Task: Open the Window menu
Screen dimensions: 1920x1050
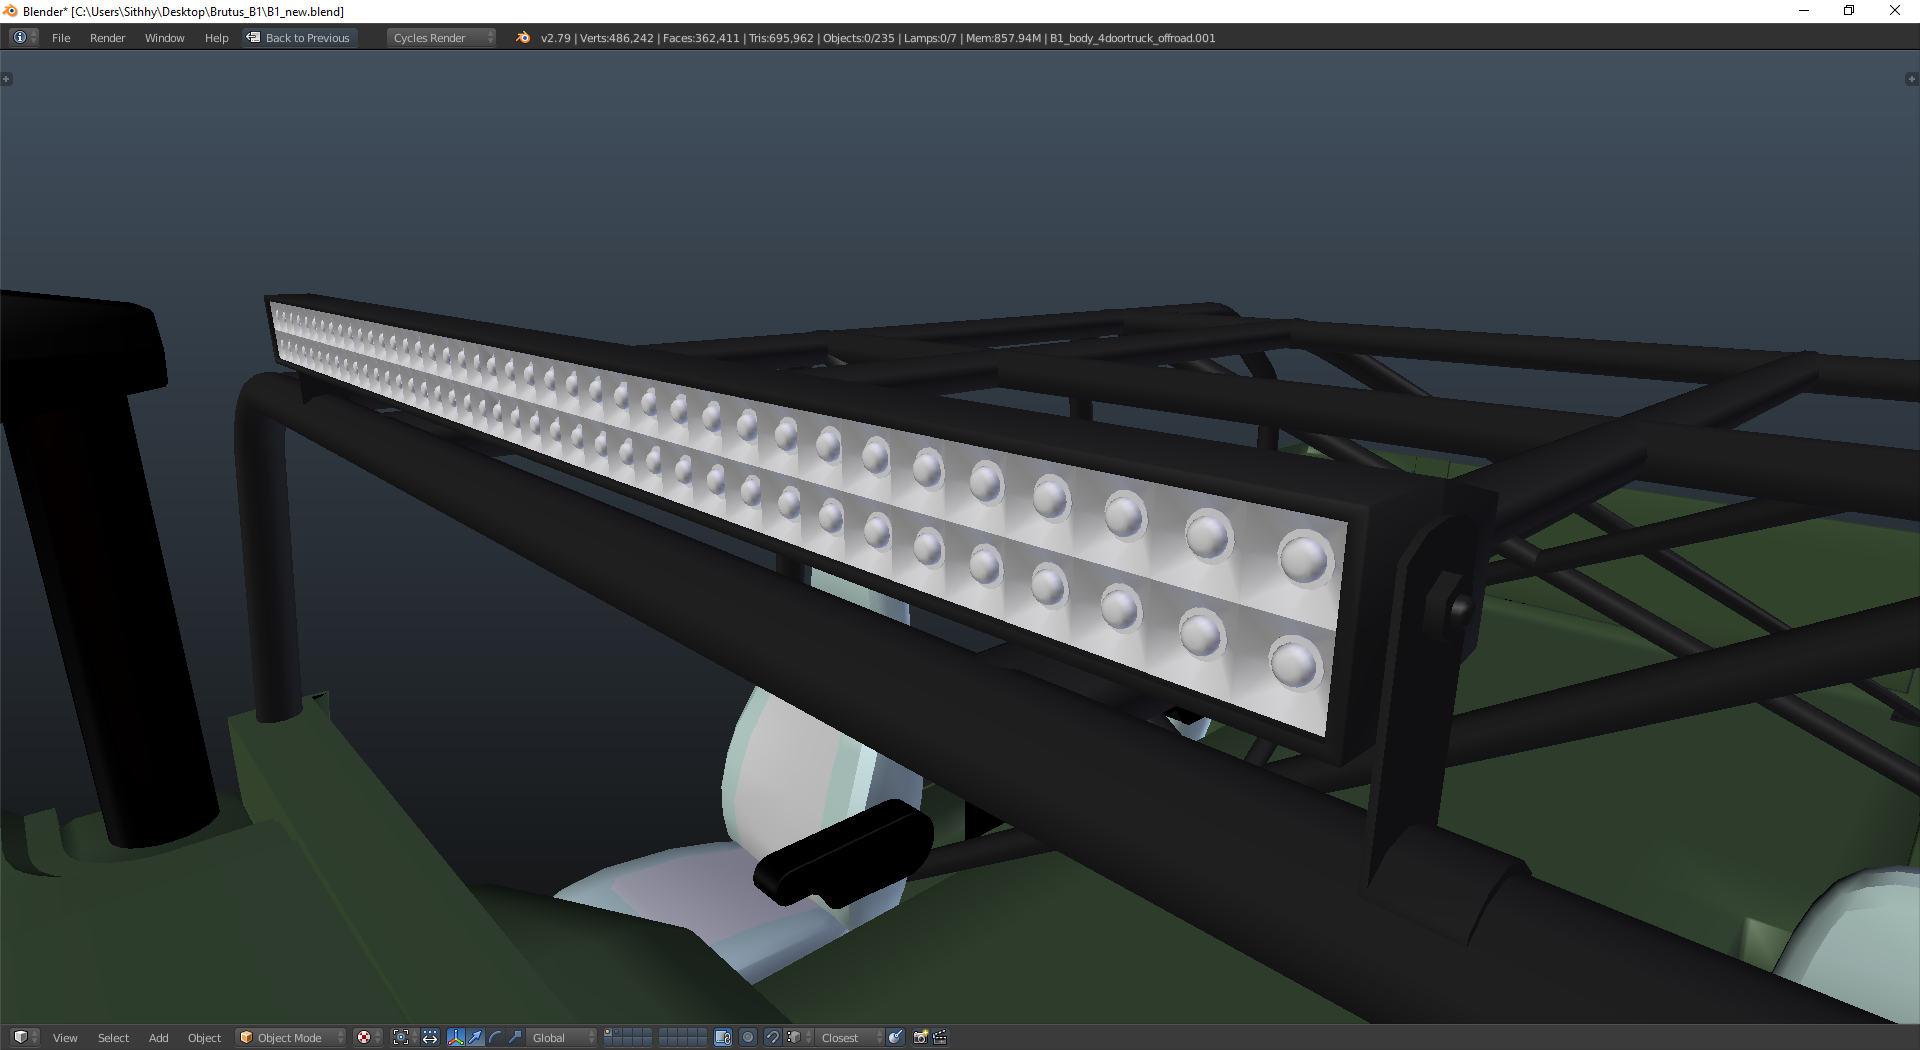Action: pos(165,38)
